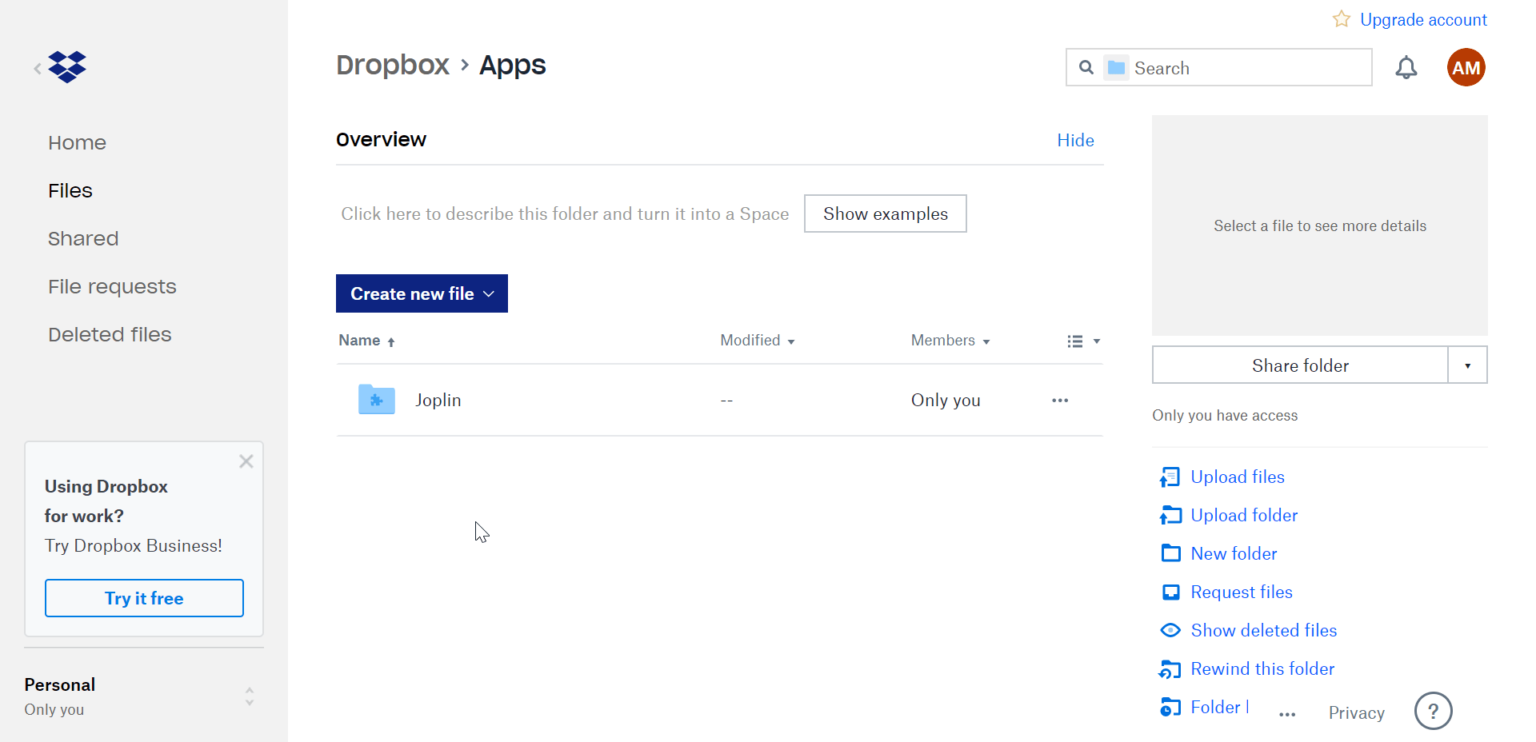This screenshot has height=742, width=1536.
Task: Click the Upgrade account link
Action: pyautogui.click(x=1423, y=19)
